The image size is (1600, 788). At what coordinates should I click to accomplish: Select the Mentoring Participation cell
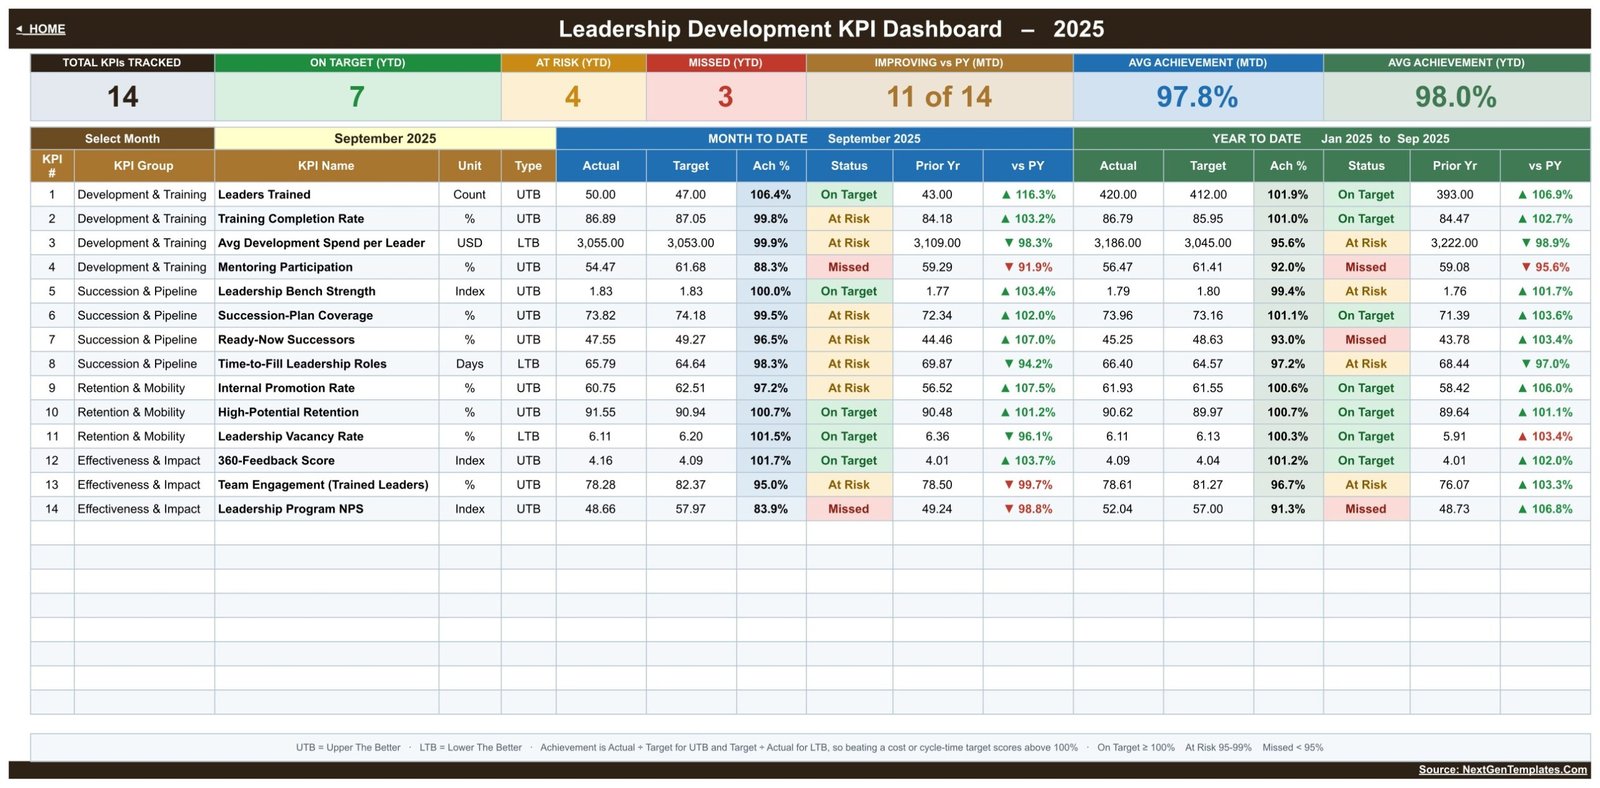[x=326, y=267]
